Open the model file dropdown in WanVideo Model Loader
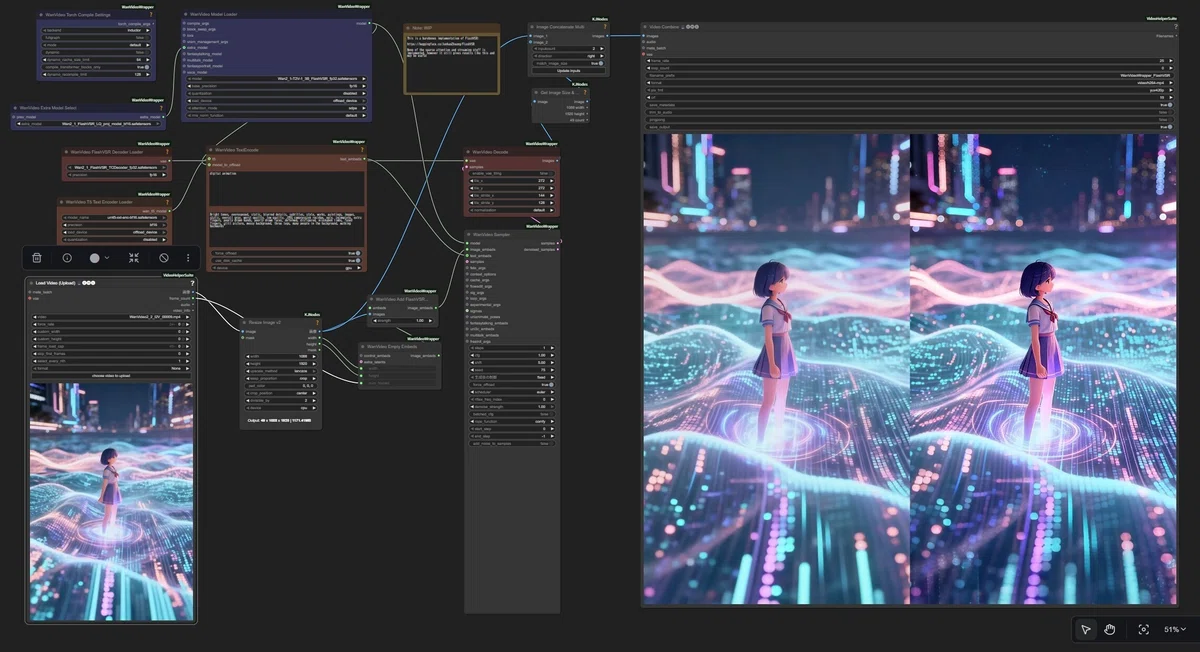 point(277,78)
